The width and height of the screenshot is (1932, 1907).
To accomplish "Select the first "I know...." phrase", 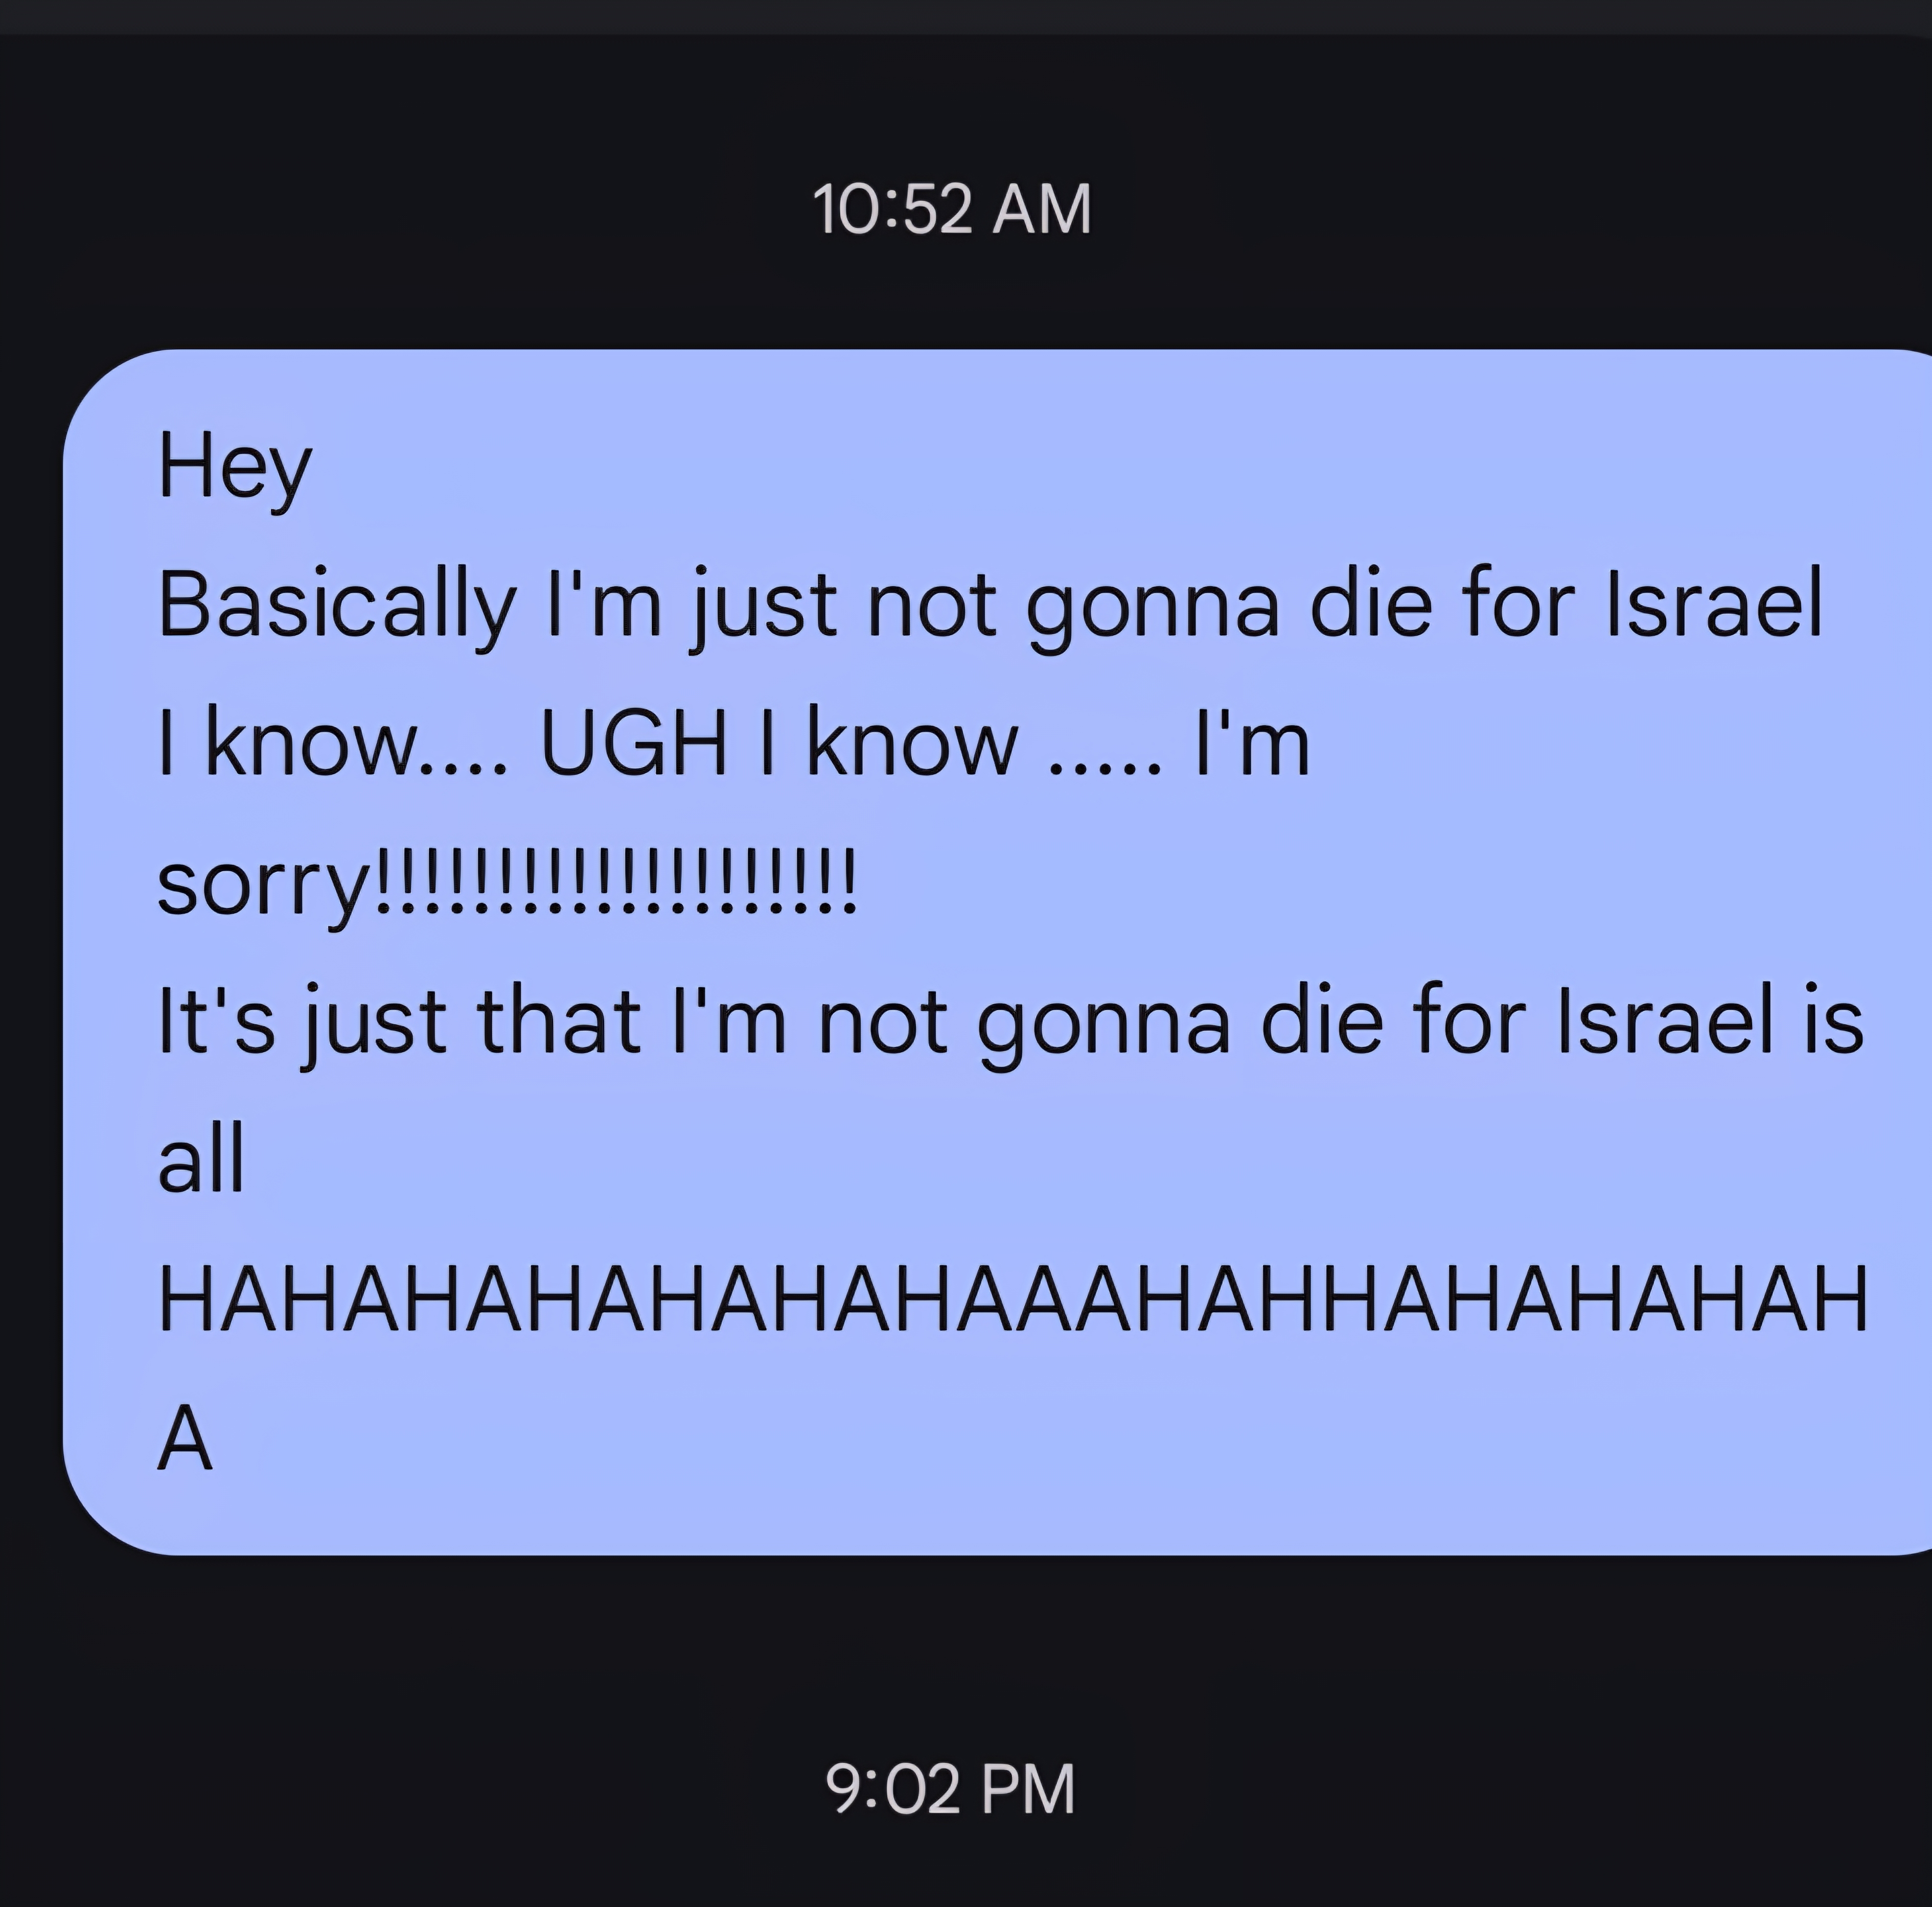I will (333, 743).
